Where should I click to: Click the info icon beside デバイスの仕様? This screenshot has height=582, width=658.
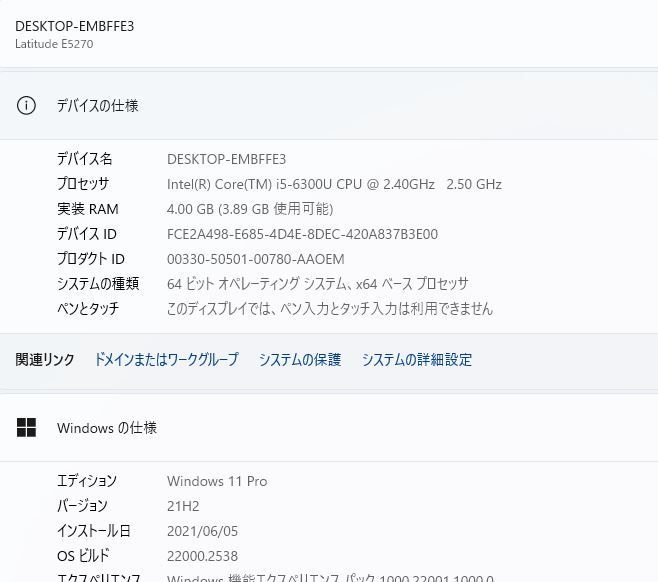(26, 105)
